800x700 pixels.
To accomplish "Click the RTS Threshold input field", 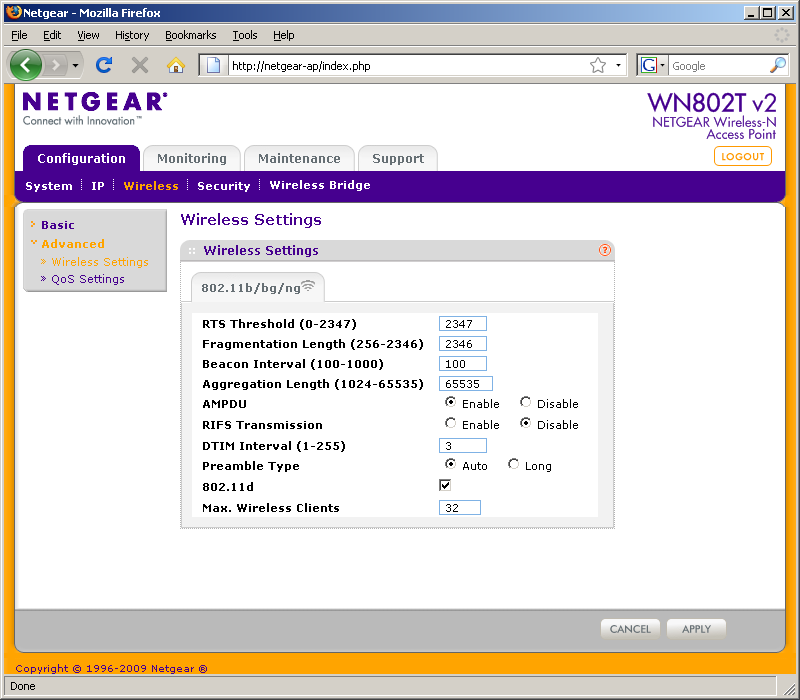I will point(463,323).
